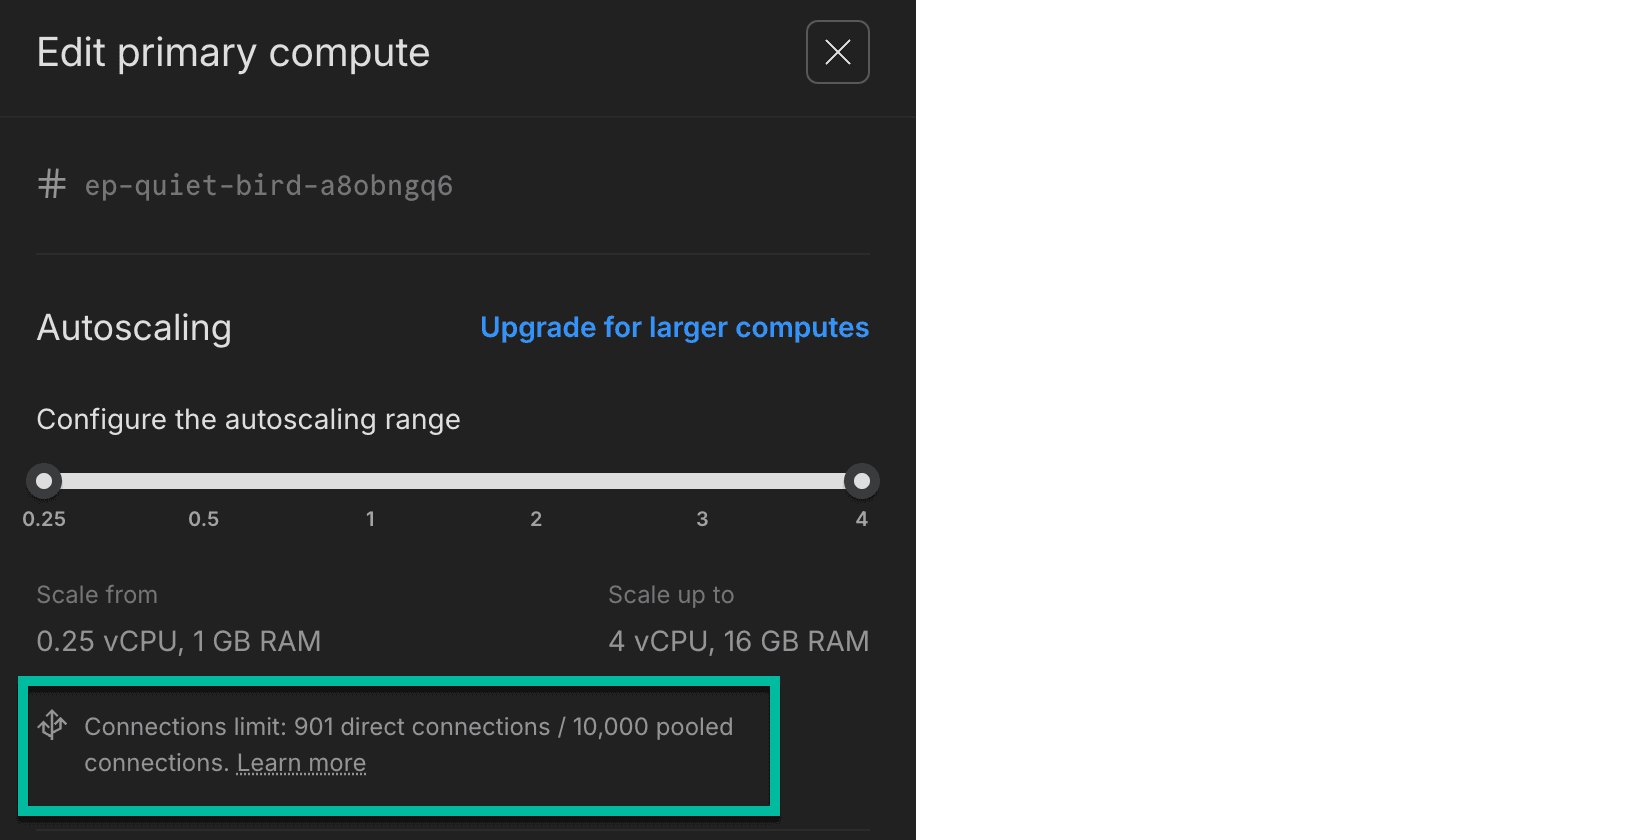Select the Scale up to value 4 vCPU
The width and height of the screenshot is (1636, 840).
pos(738,640)
